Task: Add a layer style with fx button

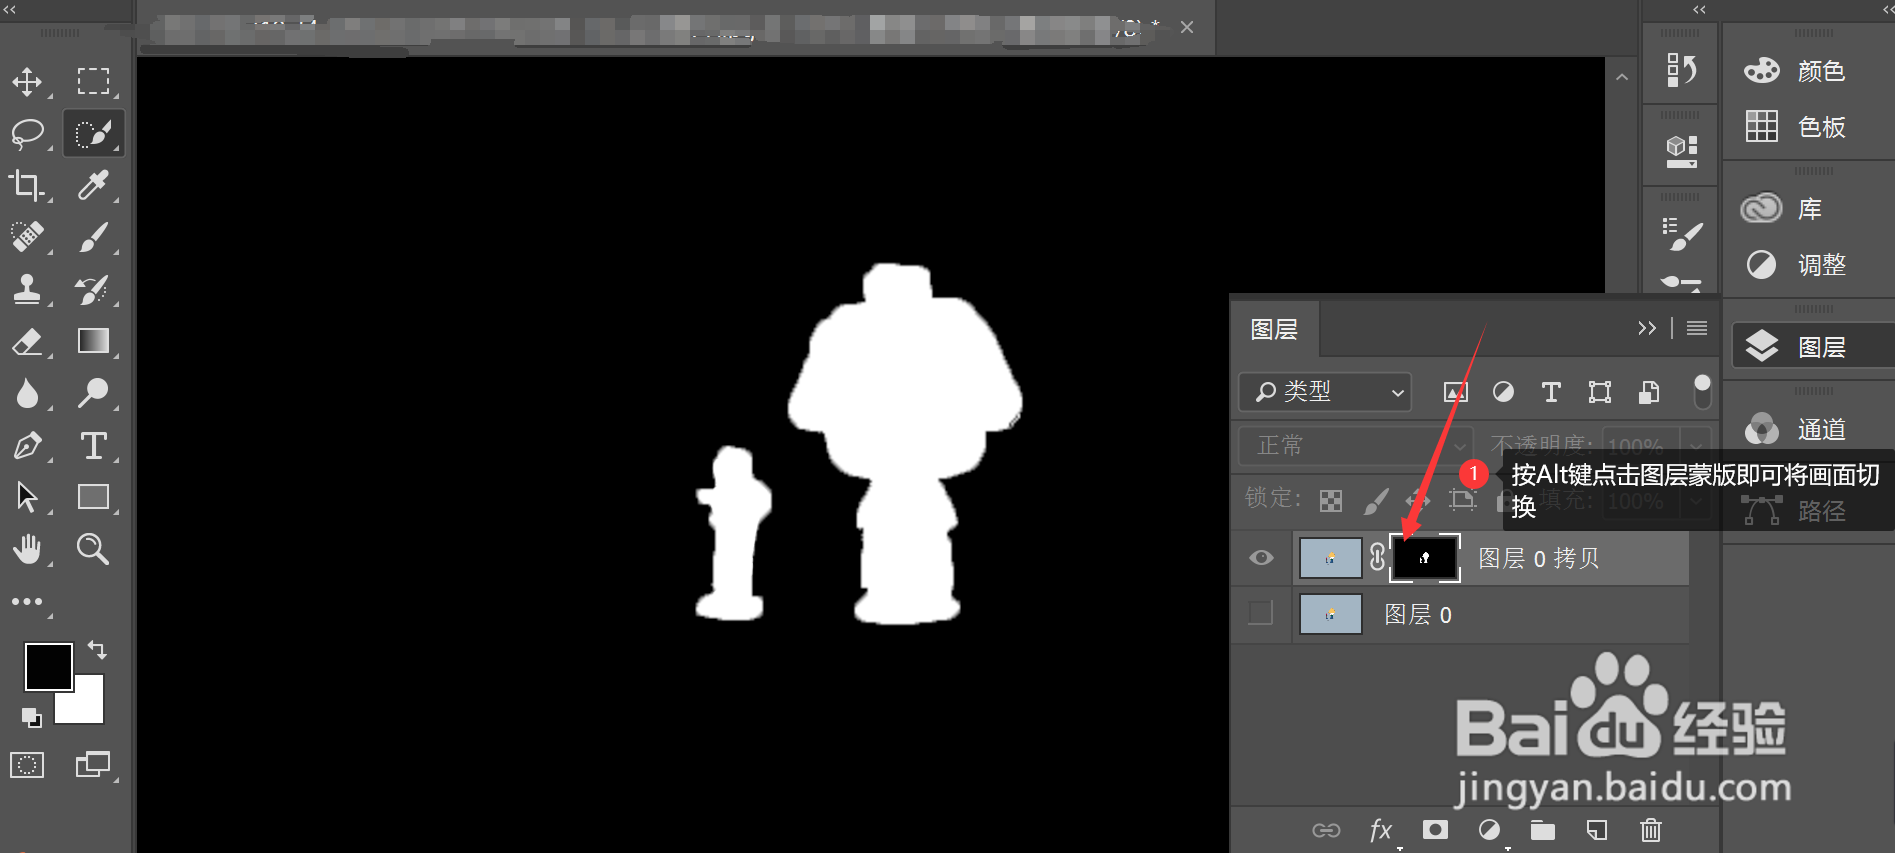Action: click(1381, 830)
